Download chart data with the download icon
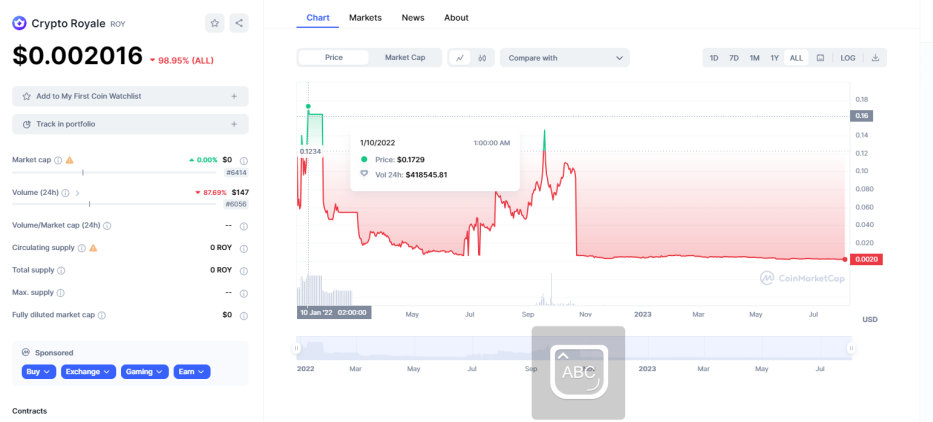The image size is (933, 422). 875,58
